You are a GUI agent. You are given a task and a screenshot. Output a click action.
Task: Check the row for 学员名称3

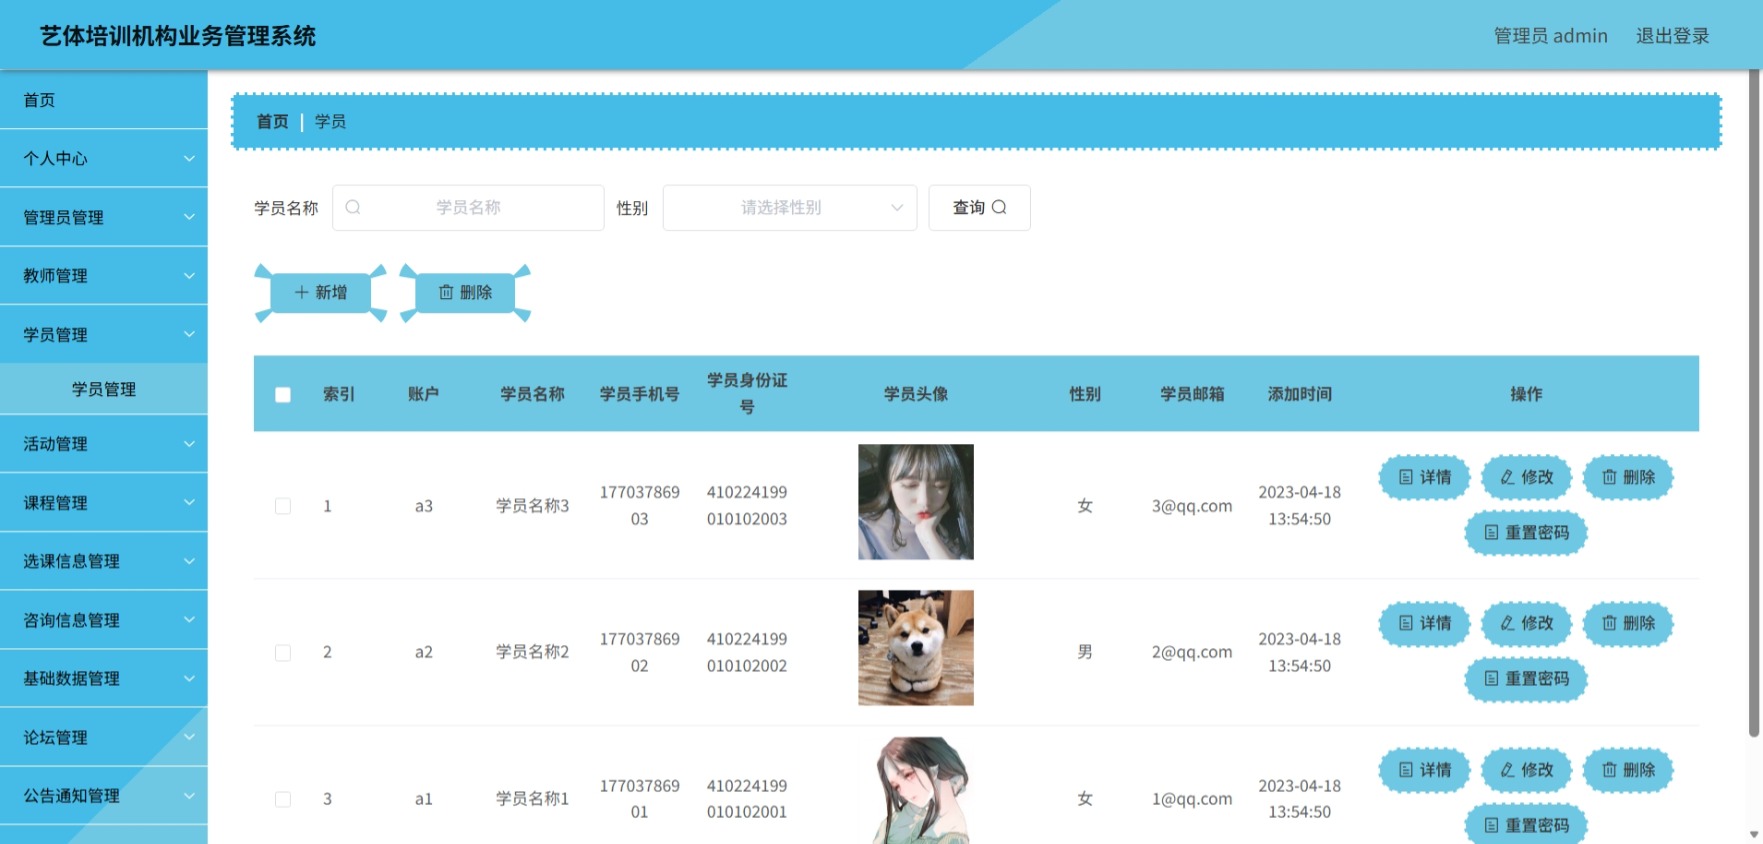283,506
